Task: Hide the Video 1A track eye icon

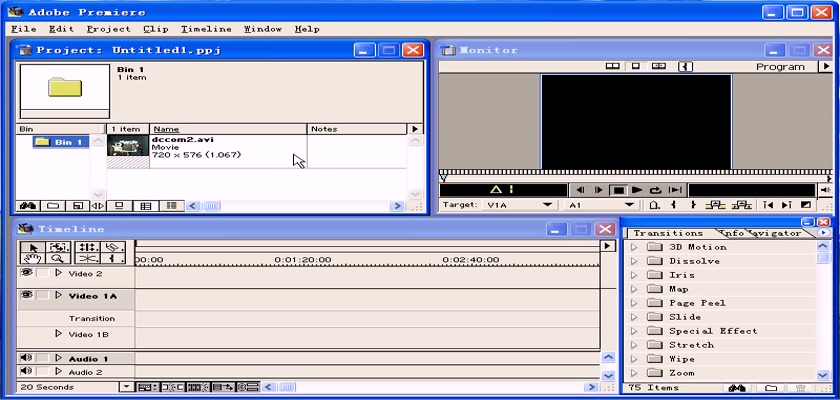Action: click(26, 295)
